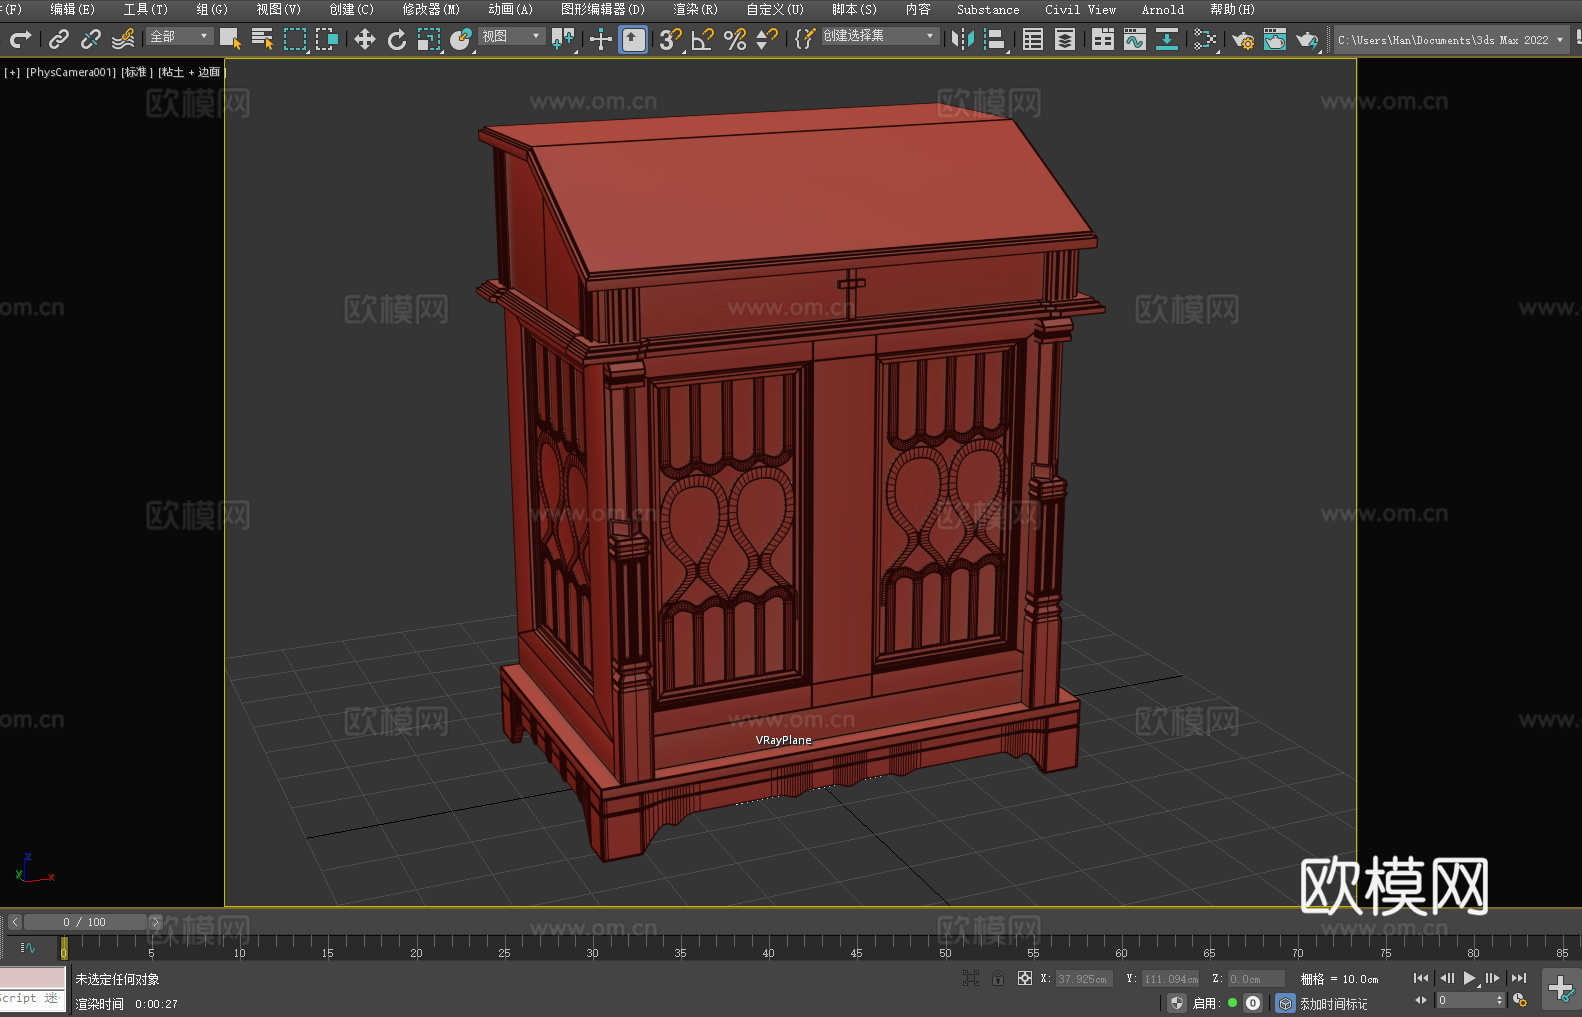Open the Substance menu
The image size is (1582, 1017).
pos(988,9)
